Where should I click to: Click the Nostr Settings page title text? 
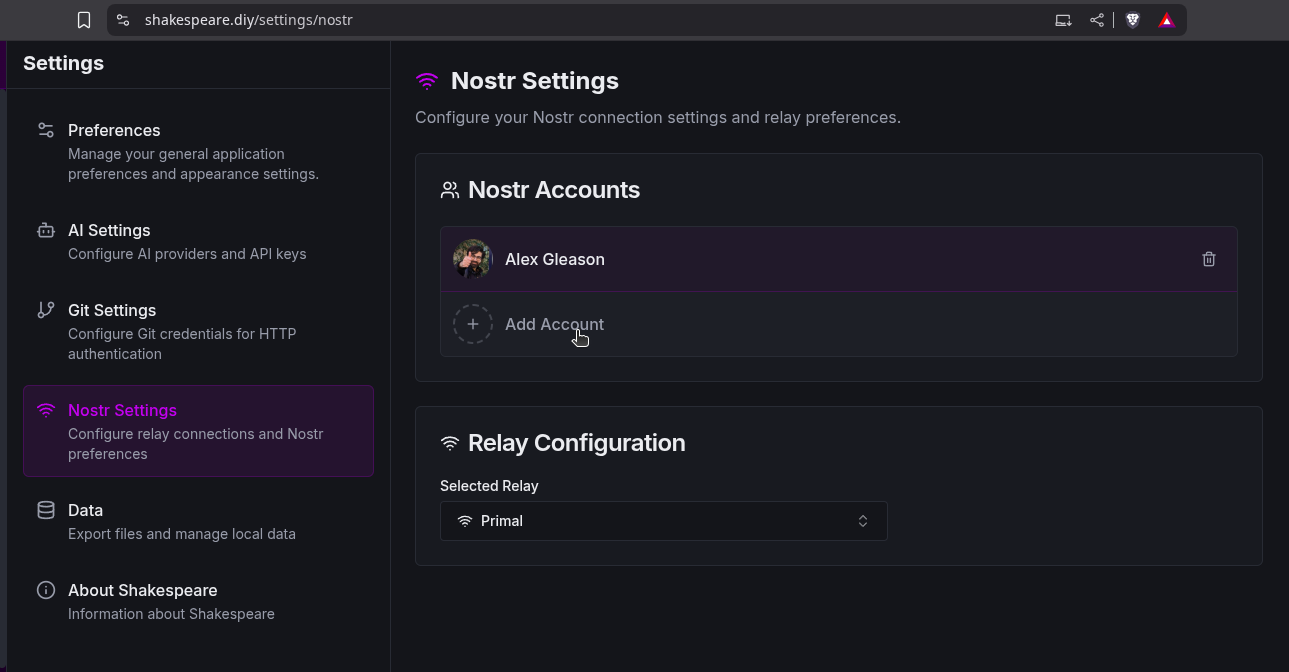(x=535, y=81)
